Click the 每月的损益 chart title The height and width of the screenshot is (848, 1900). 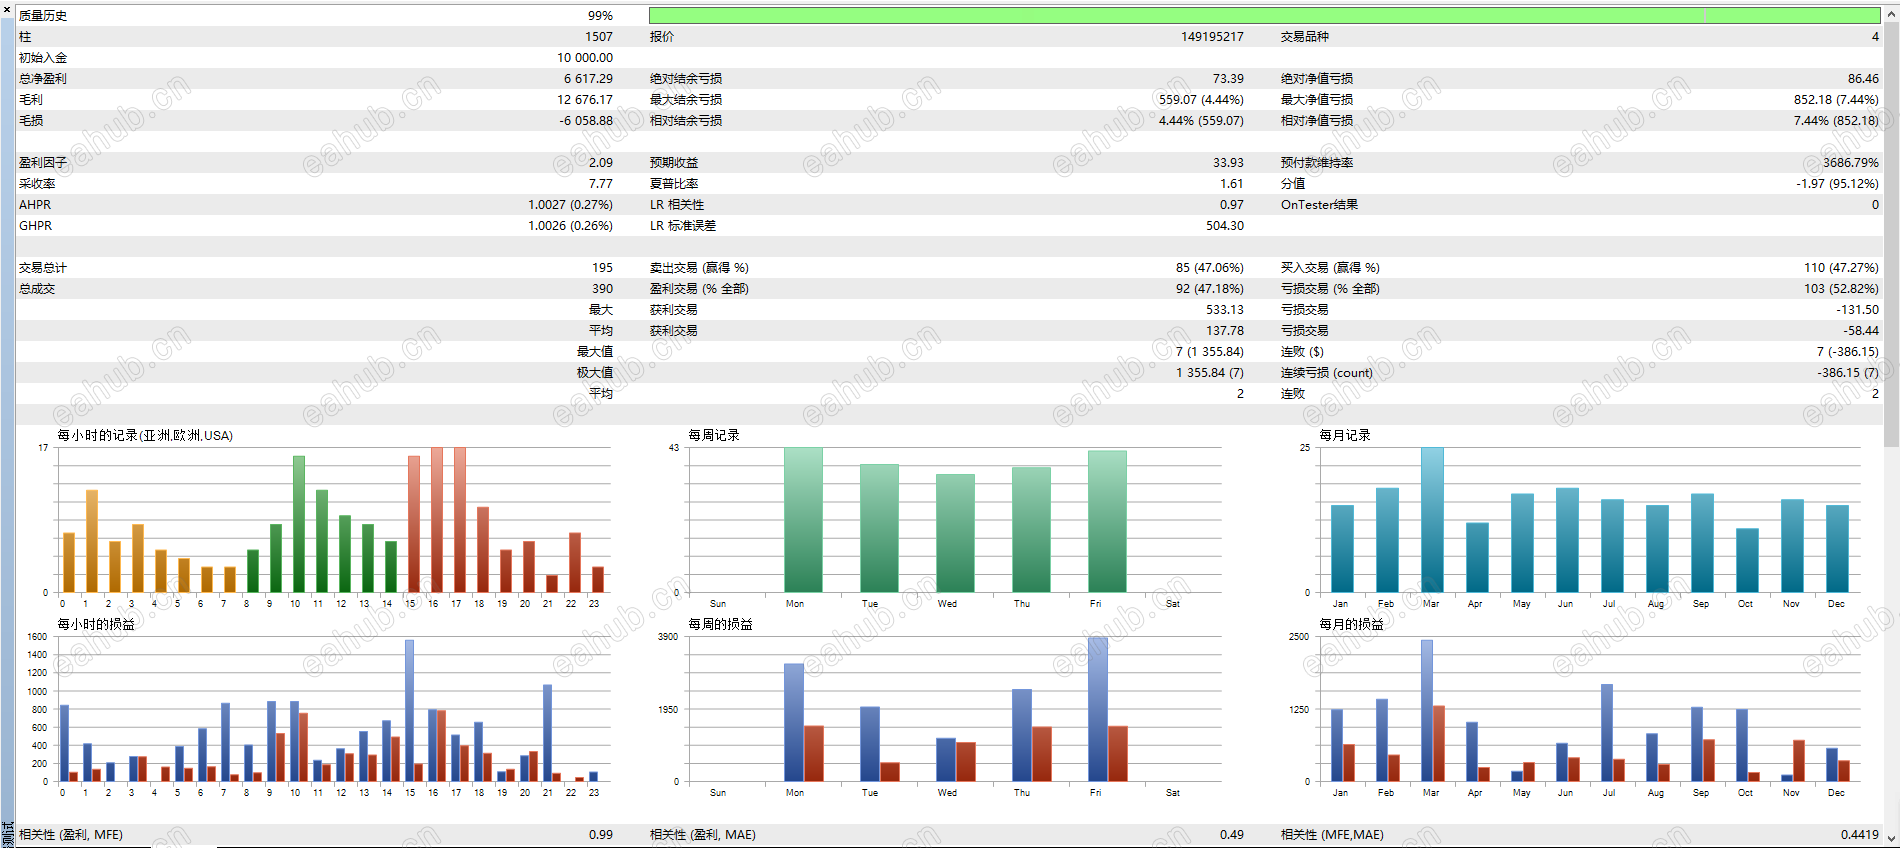[x=1351, y=625]
